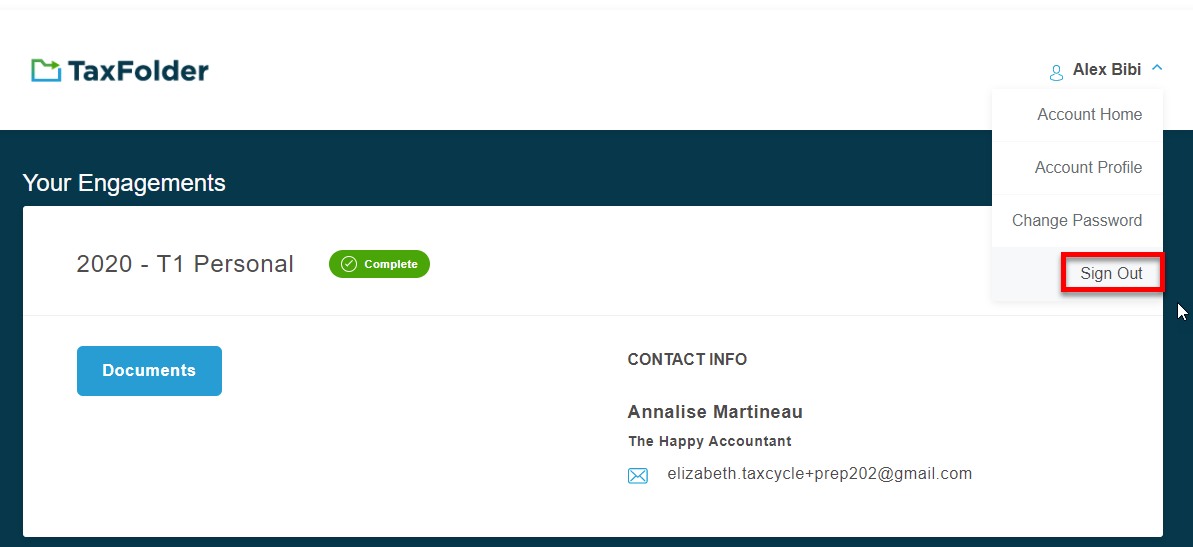Click the Annalise Martineau contact name
Viewport: 1193px width, 547px height.
715,412
